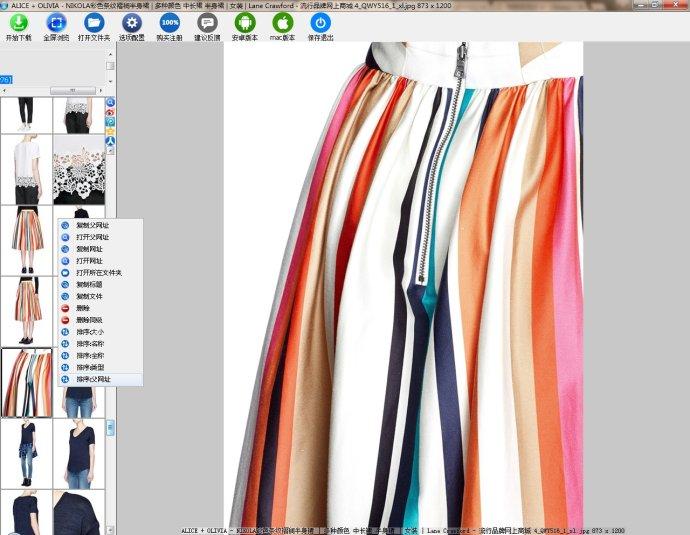Select the lace detail close-up thumbnail

pyautogui.click(x=79, y=169)
